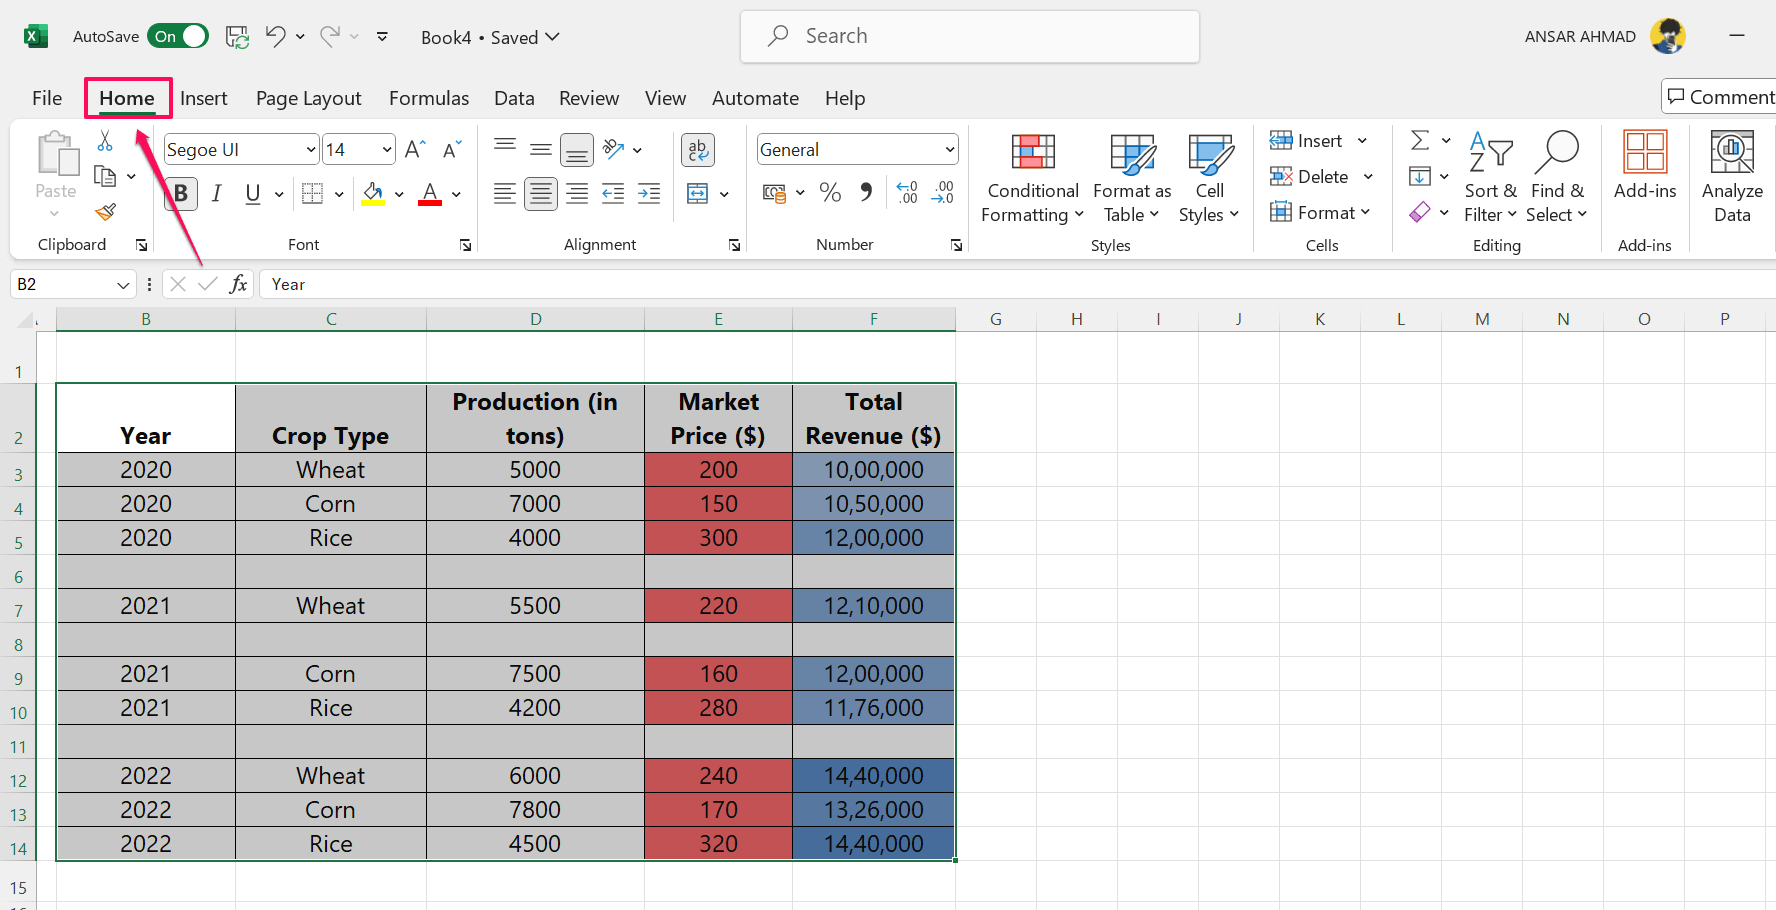Click the Format Painter brush icon
The height and width of the screenshot is (910, 1776).
click(x=105, y=212)
